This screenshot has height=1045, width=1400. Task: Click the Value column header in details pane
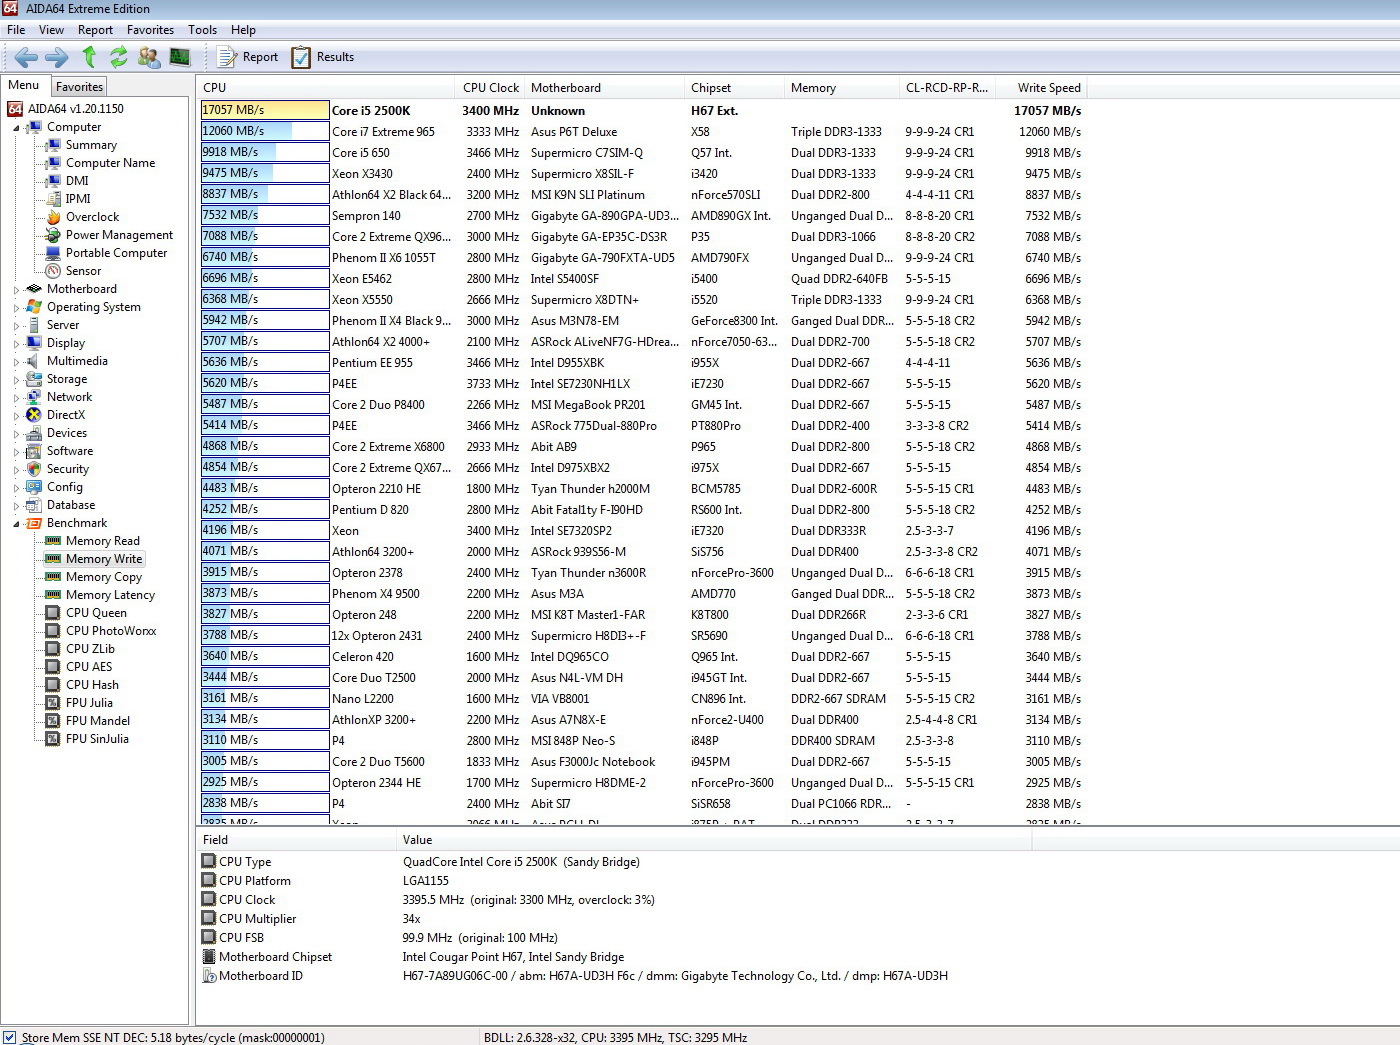tap(714, 840)
